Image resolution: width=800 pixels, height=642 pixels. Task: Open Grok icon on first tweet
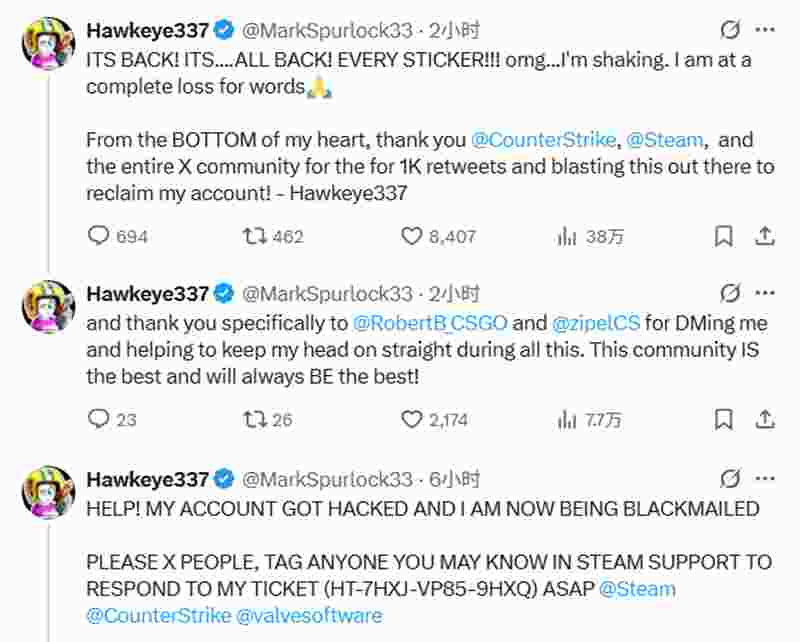click(730, 32)
